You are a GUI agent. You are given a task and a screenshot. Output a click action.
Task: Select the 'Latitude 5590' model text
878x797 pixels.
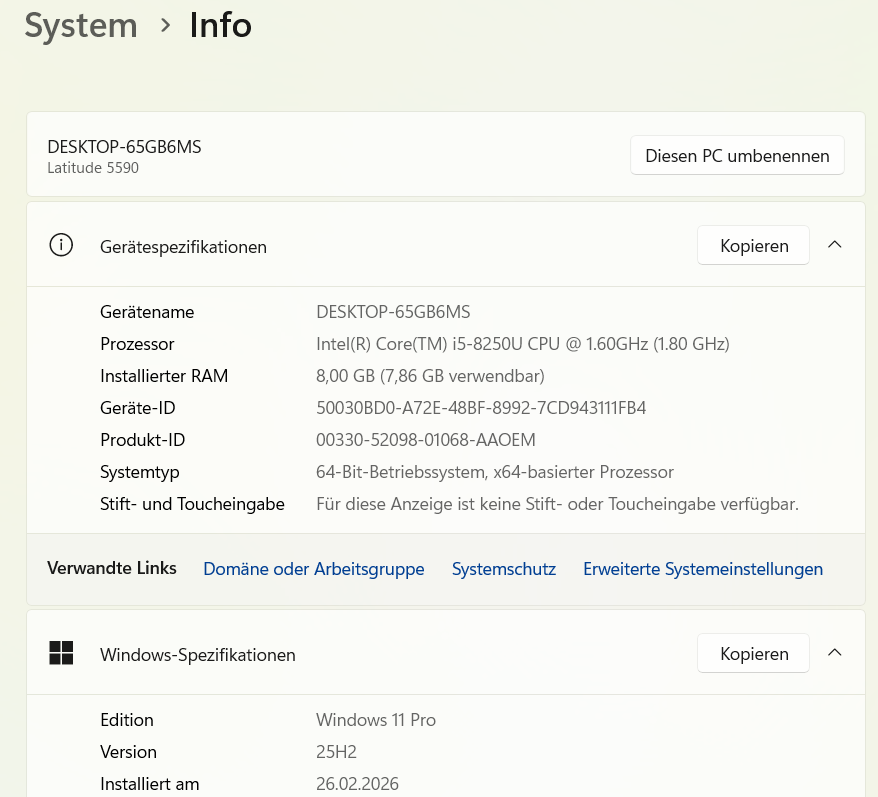[x=93, y=167]
